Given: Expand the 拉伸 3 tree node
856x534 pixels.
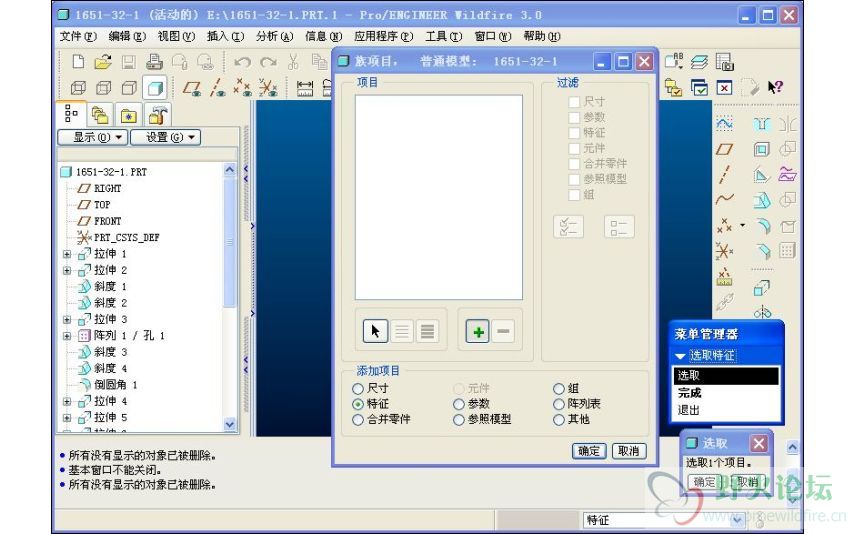Looking at the screenshot, I should pyautogui.click(x=67, y=319).
